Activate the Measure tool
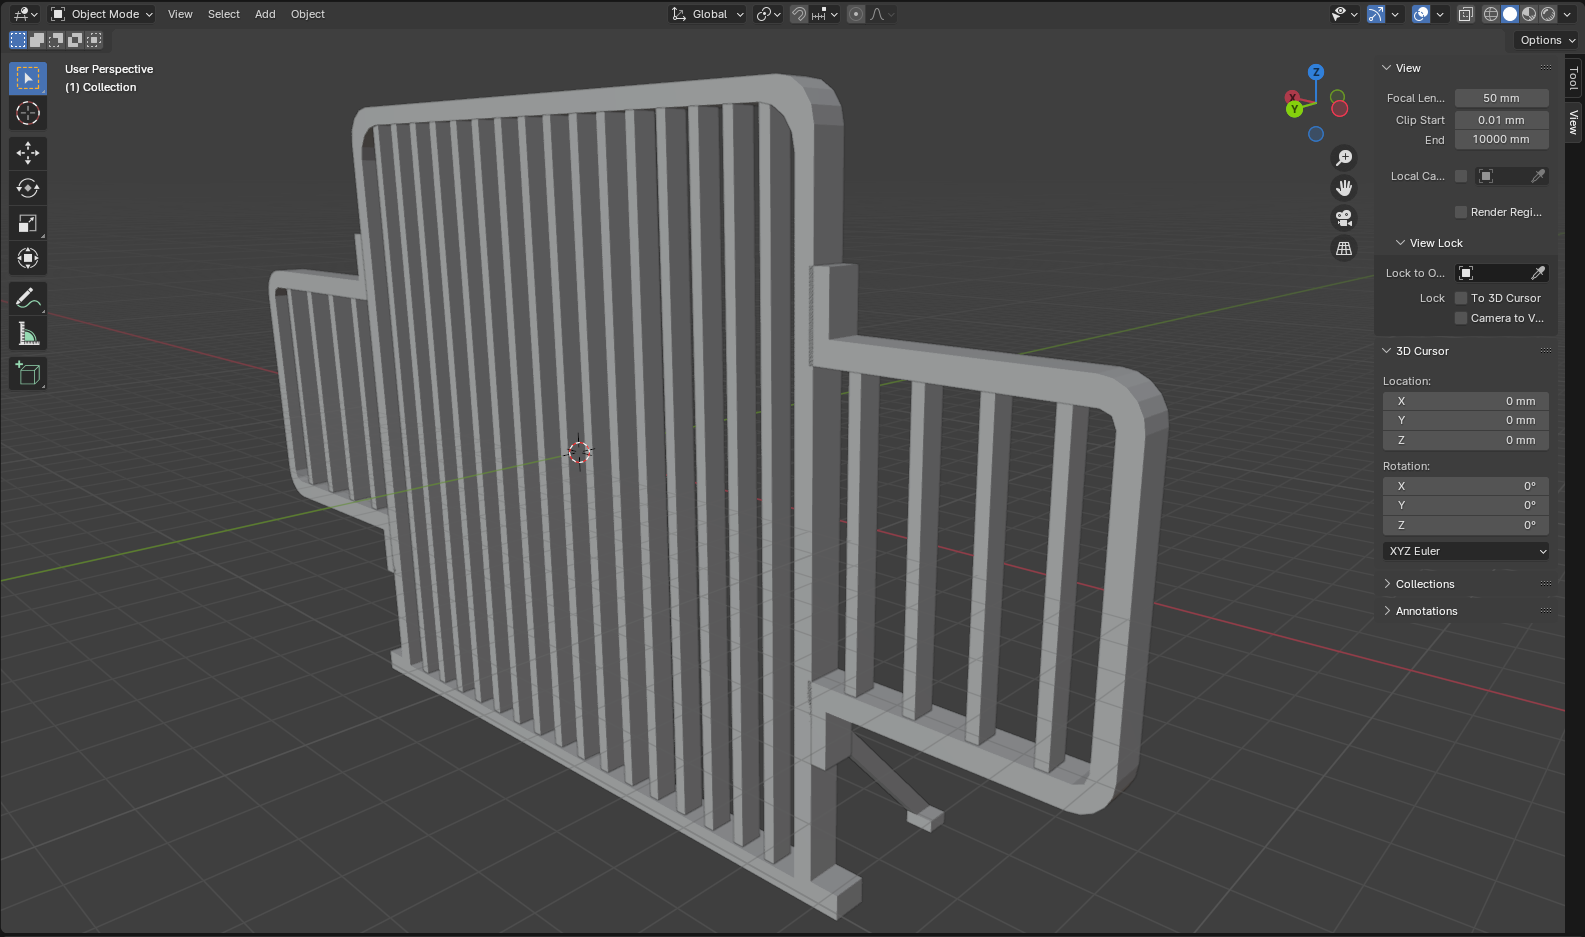This screenshot has height=937, width=1585. click(x=28, y=334)
